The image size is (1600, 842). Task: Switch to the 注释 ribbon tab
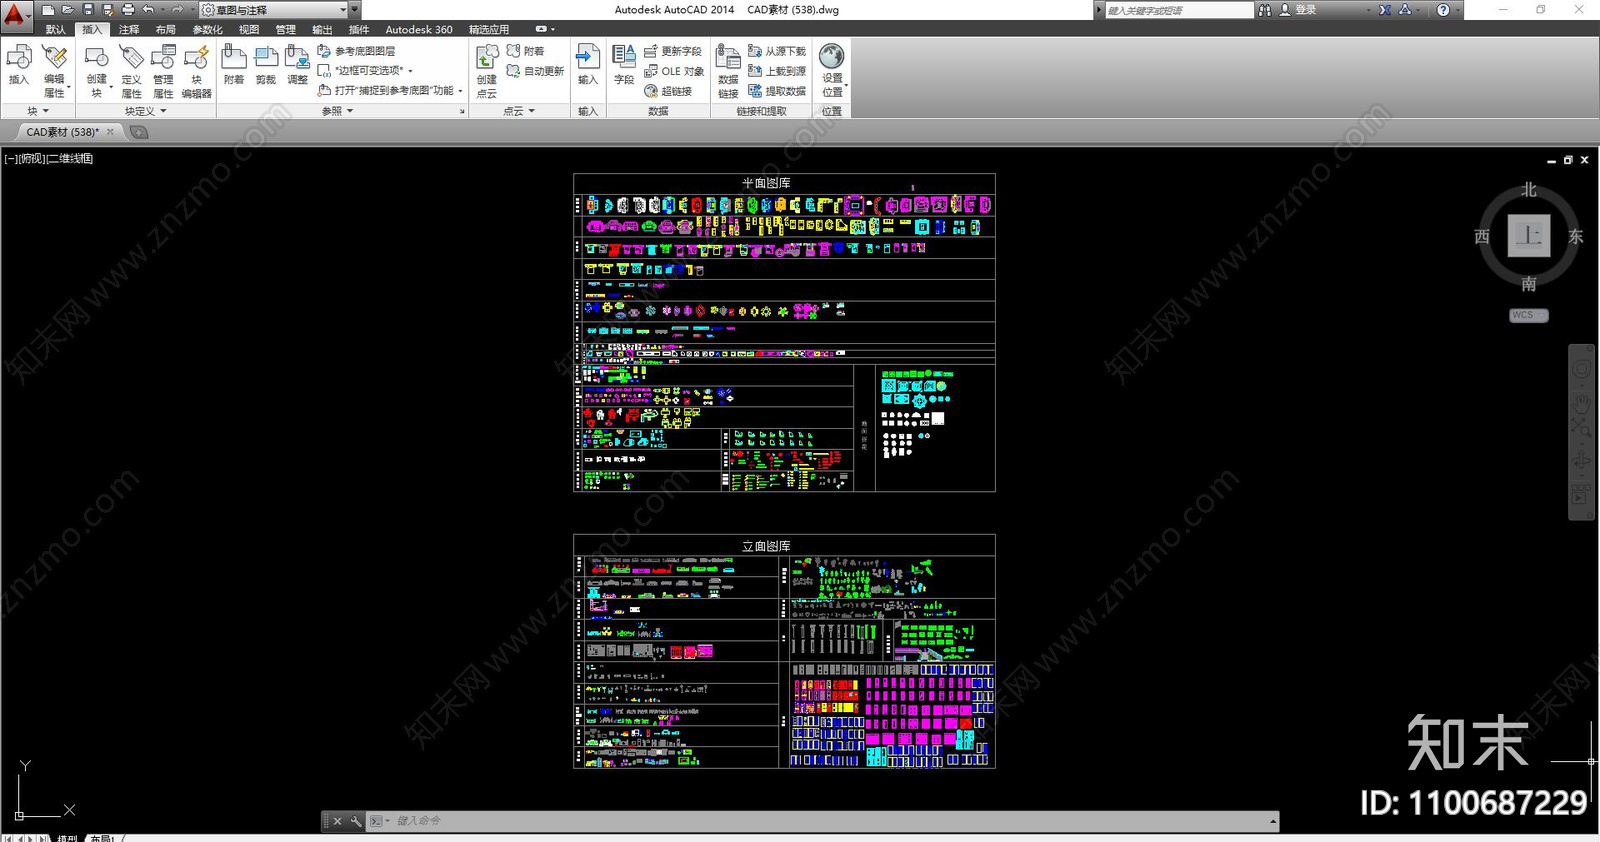[130, 30]
